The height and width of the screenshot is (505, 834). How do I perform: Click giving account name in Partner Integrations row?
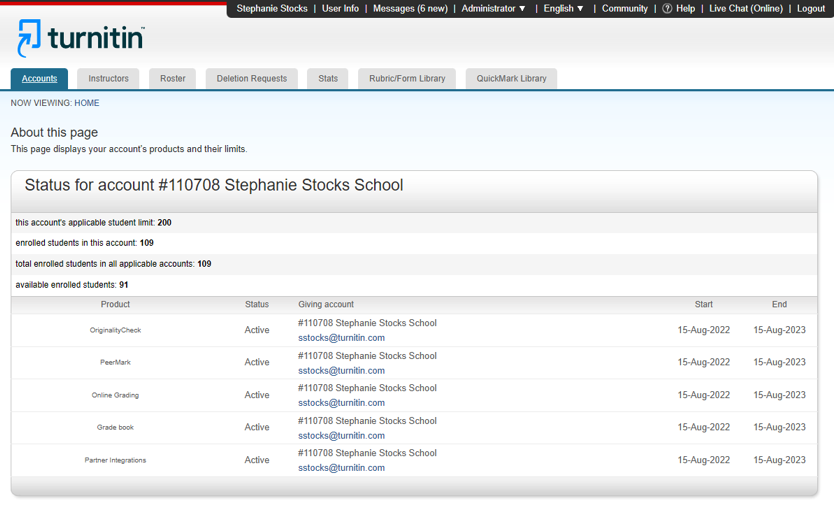(367, 453)
